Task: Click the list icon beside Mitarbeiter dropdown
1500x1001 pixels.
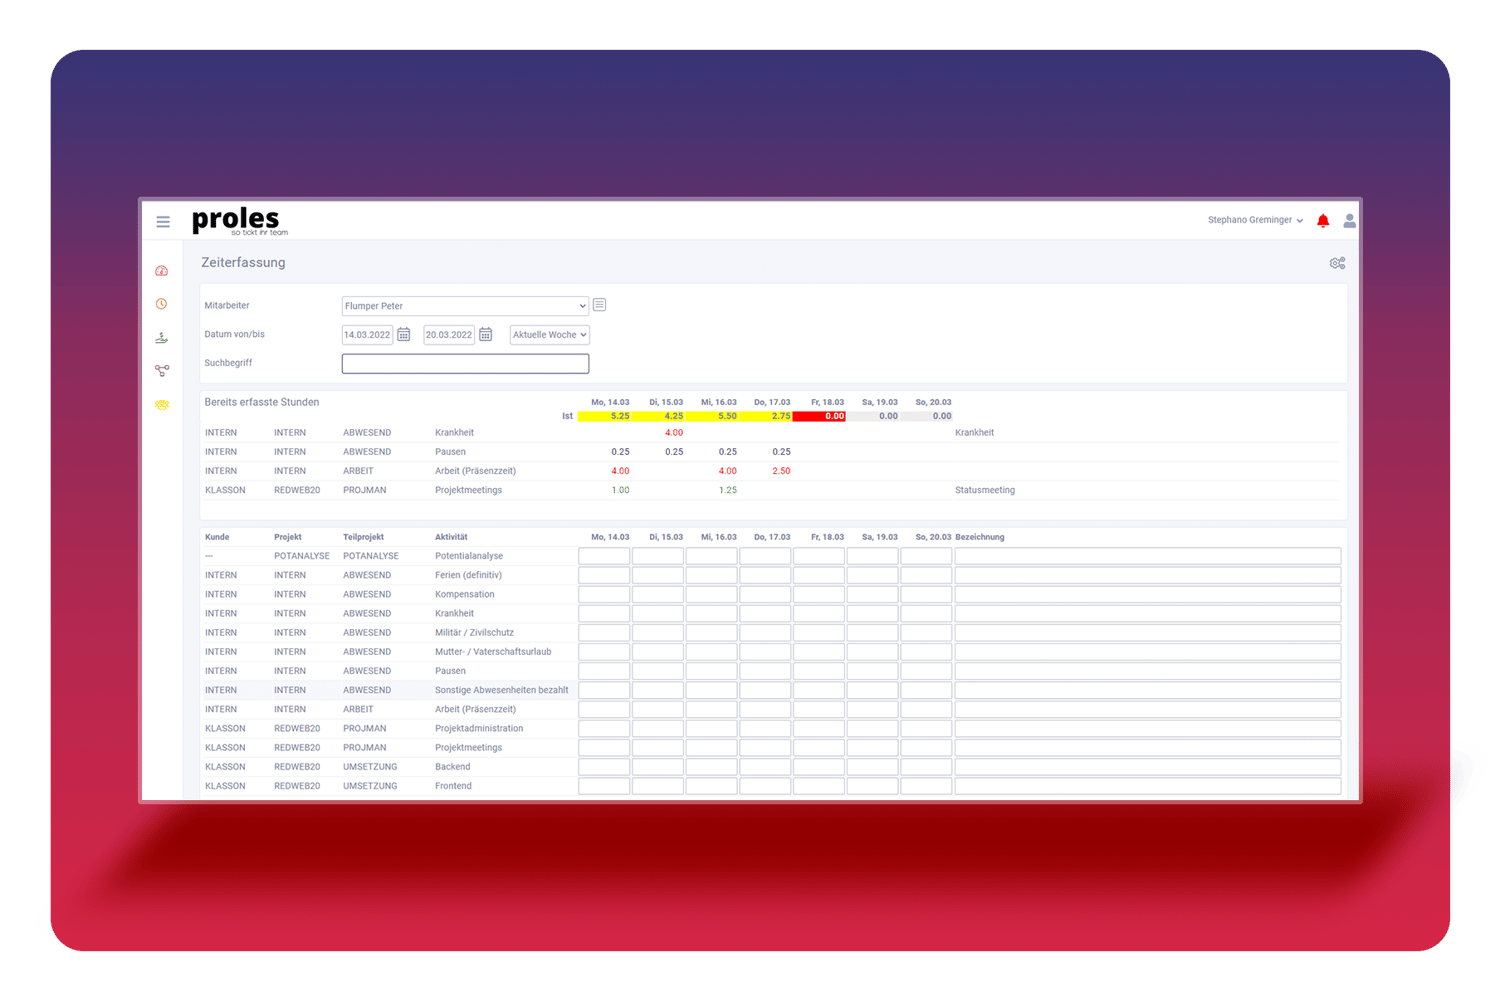Action: 599,305
